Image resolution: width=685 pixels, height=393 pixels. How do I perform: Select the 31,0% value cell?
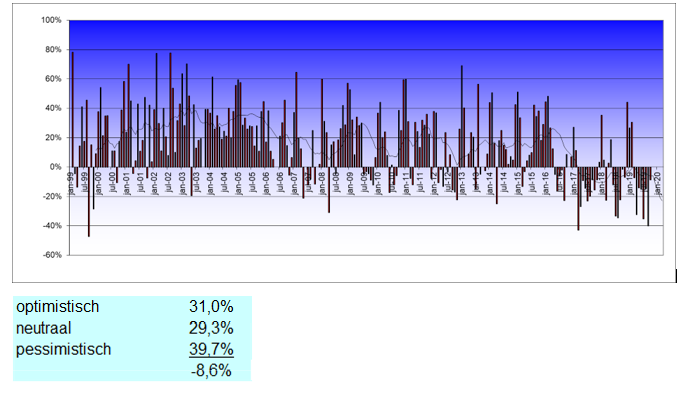tap(211, 307)
